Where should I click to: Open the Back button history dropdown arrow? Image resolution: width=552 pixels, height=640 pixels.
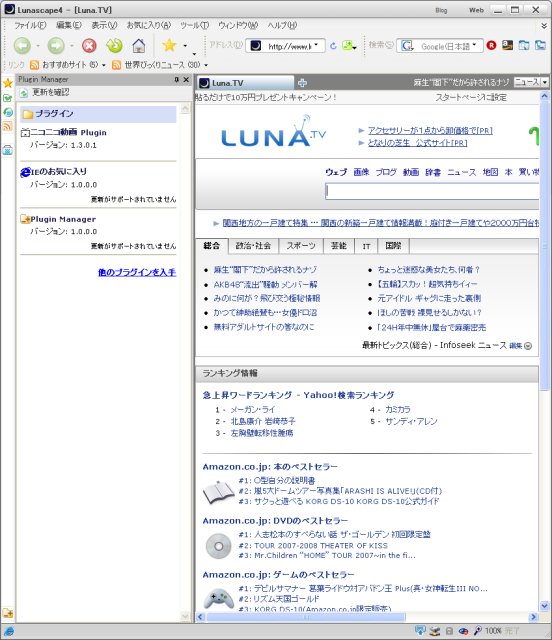click(38, 46)
